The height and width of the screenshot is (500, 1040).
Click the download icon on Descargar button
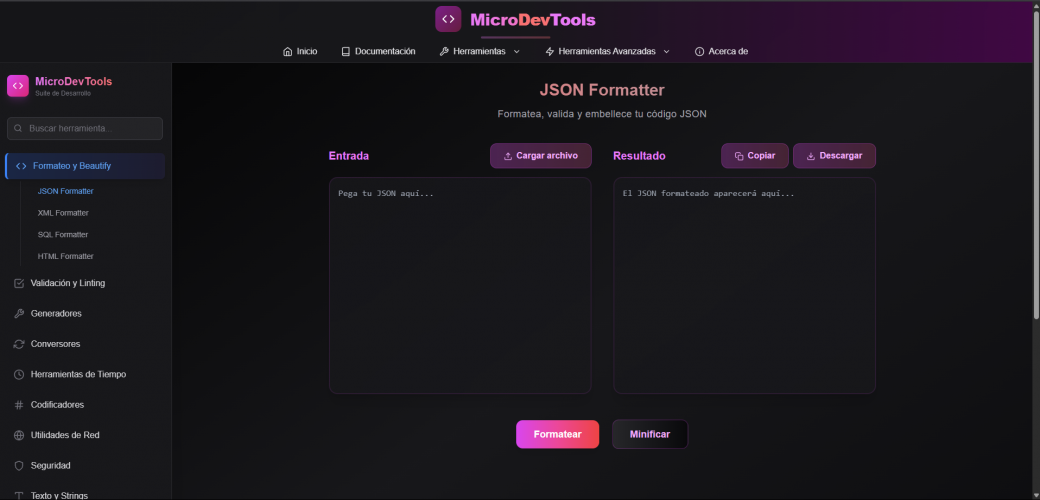[x=811, y=156]
